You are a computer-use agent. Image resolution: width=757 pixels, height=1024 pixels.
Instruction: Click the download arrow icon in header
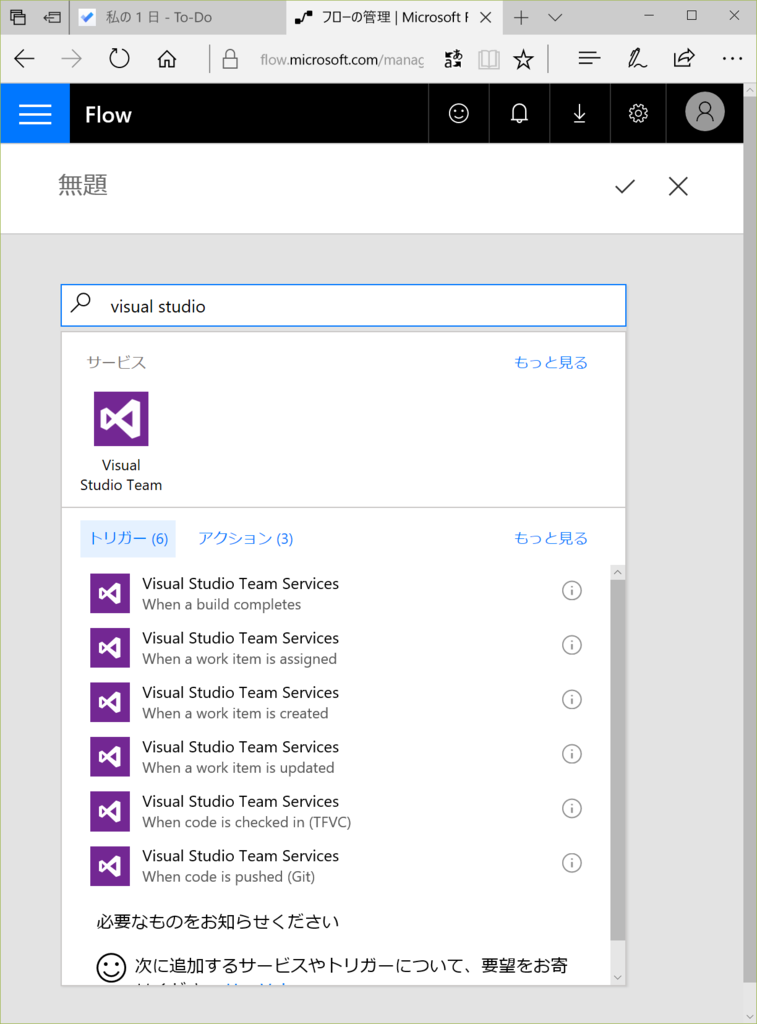pos(579,114)
